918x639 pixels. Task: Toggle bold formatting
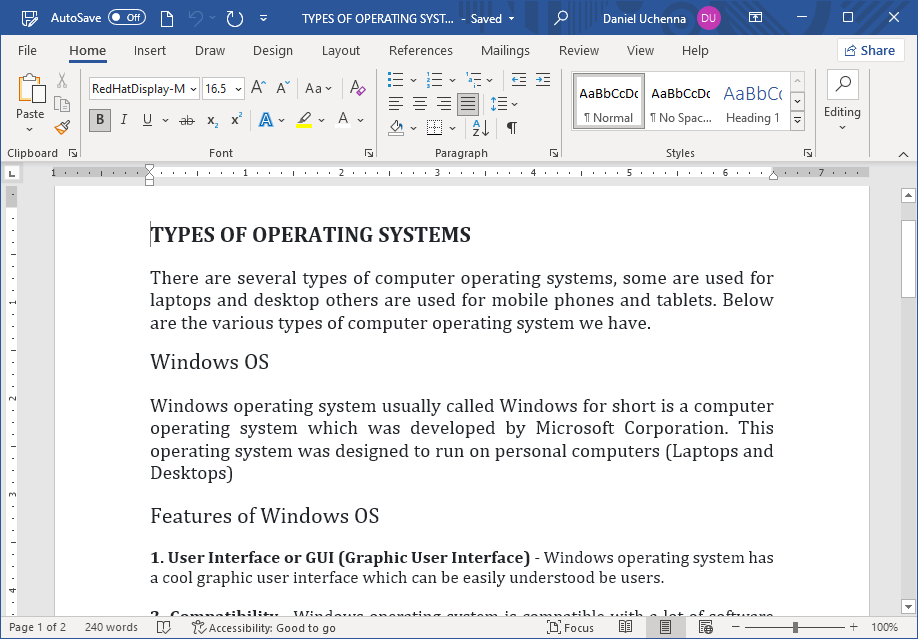pyautogui.click(x=99, y=120)
